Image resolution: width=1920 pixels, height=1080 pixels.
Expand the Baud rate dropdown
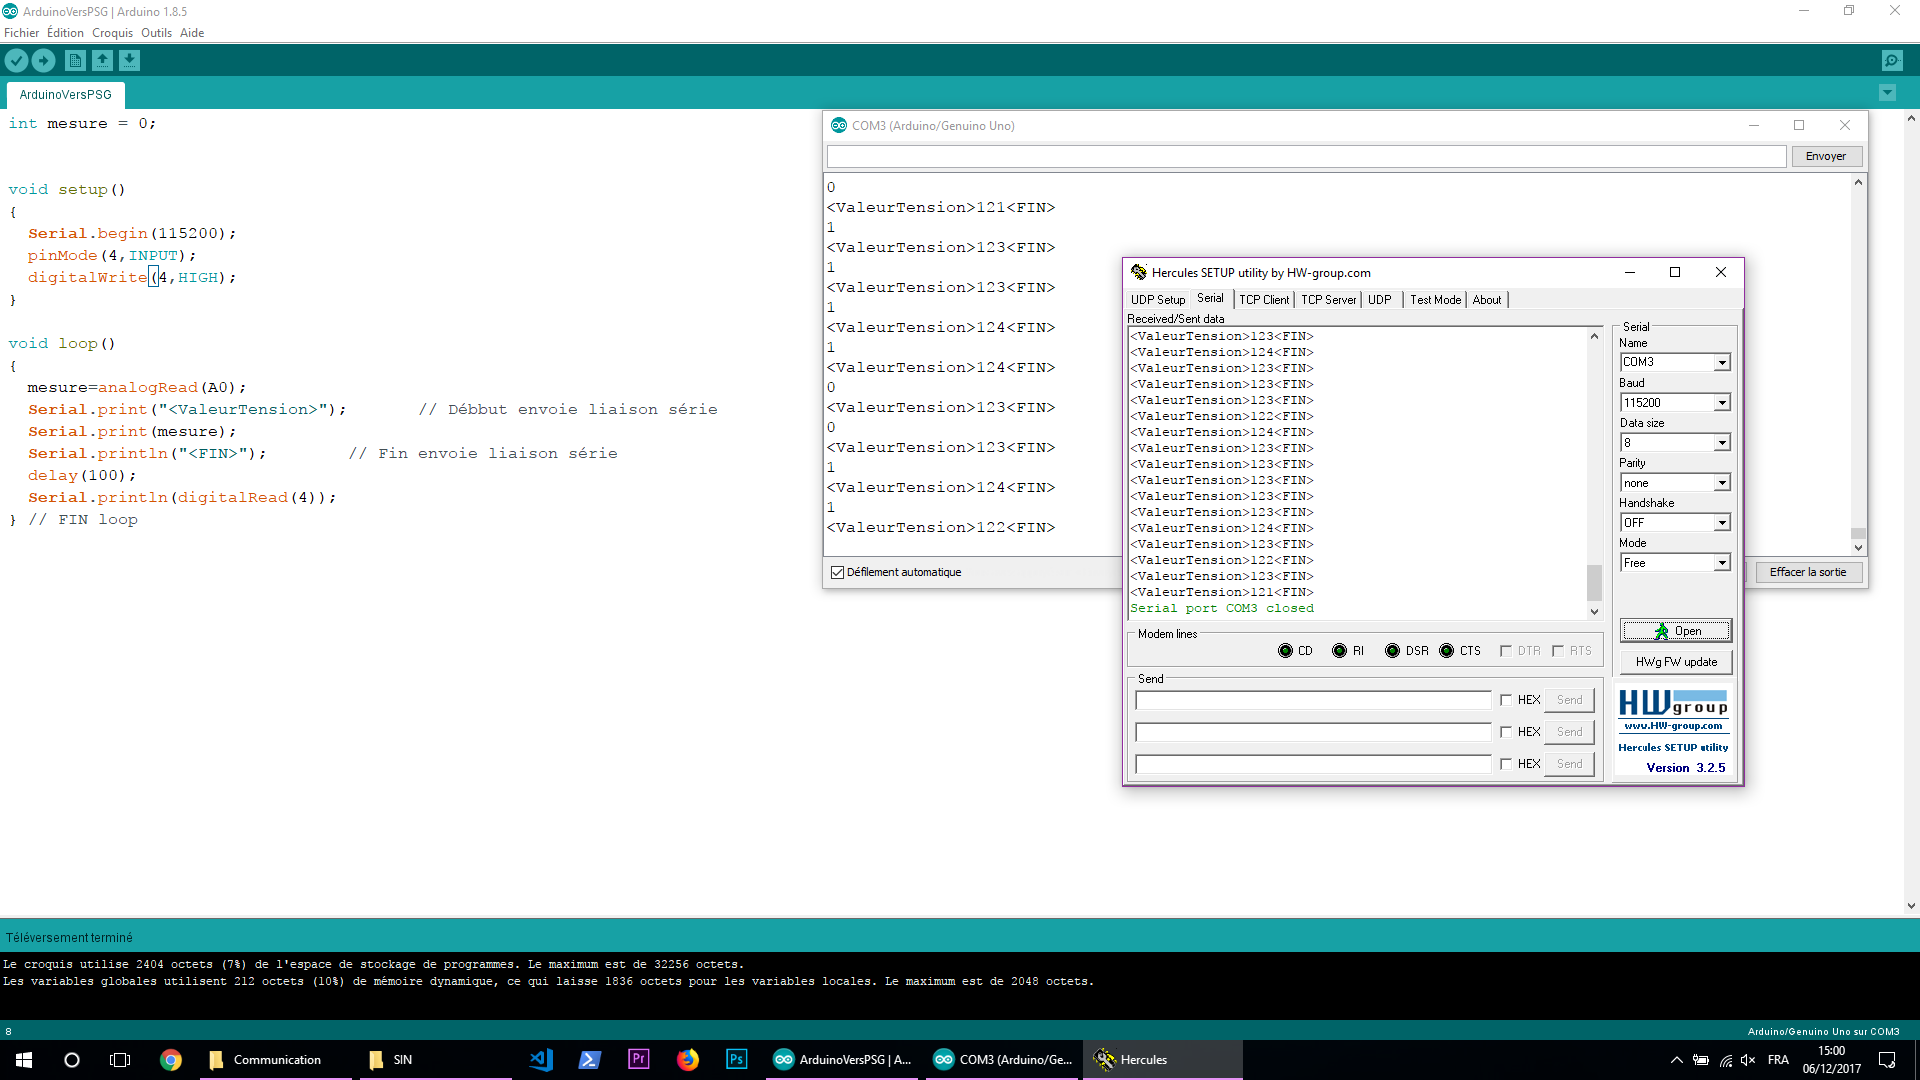click(x=1722, y=403)
